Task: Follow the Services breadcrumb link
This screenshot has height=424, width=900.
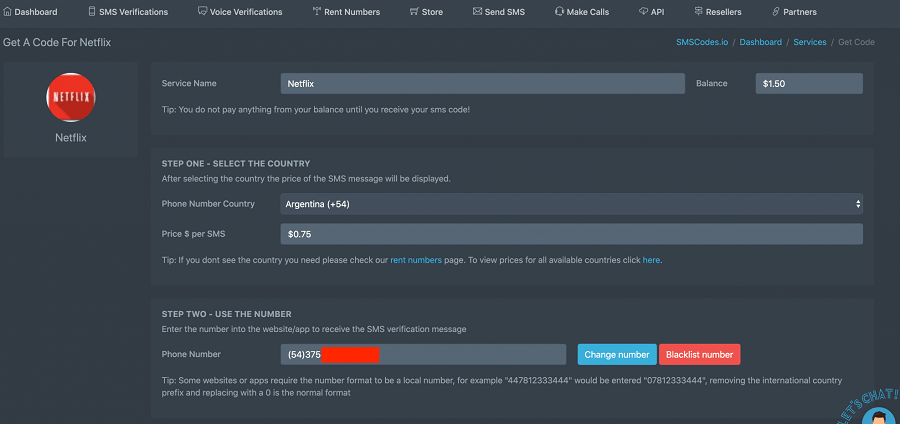Action: click(x=810, y=42)
